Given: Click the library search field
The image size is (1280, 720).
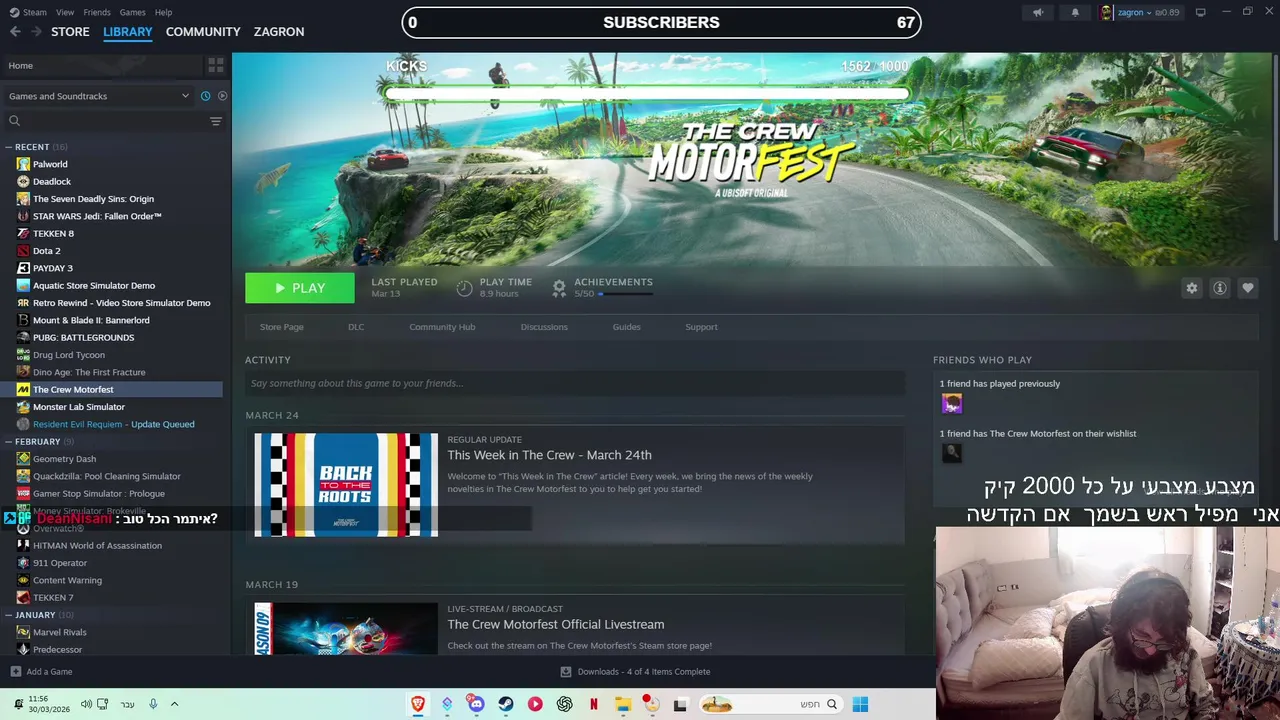Looking at the screenshot, I should [x=104, y=121].
